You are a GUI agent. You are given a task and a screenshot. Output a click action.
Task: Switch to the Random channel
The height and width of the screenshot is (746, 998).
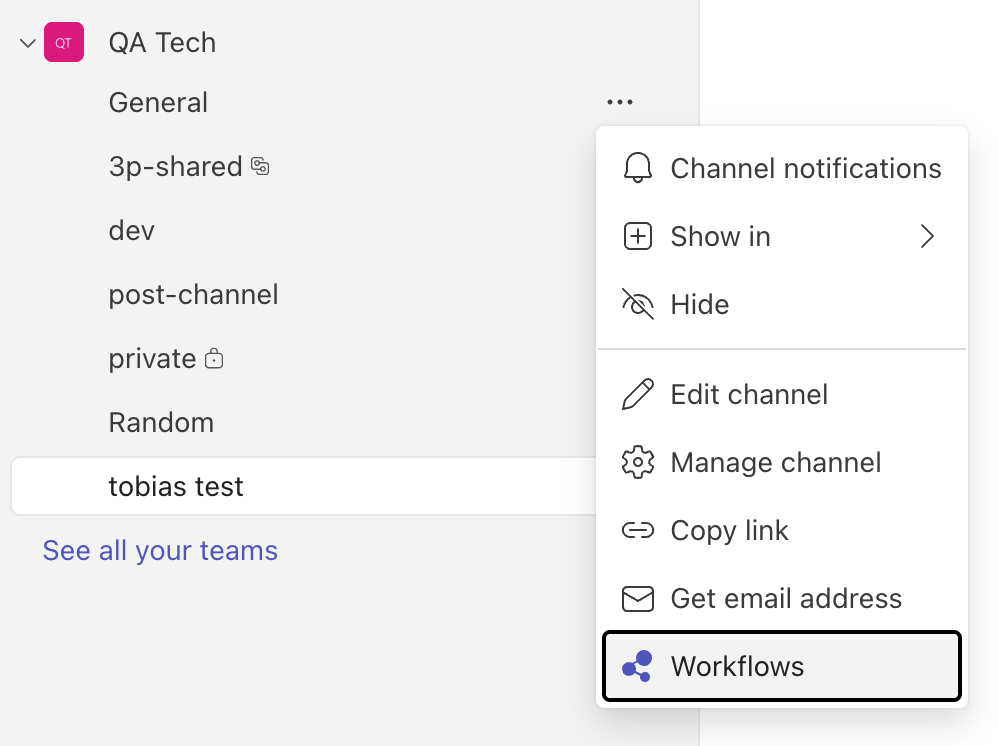coord(161,422)
